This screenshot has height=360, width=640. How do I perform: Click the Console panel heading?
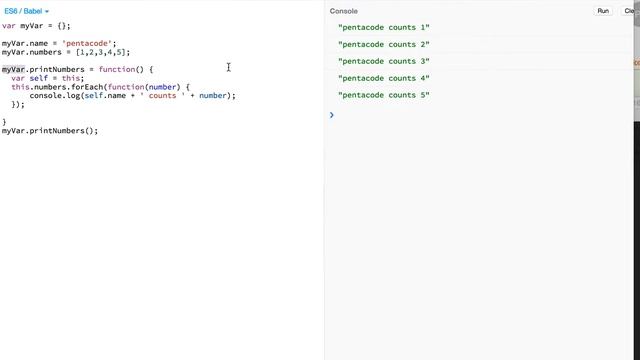344,11
